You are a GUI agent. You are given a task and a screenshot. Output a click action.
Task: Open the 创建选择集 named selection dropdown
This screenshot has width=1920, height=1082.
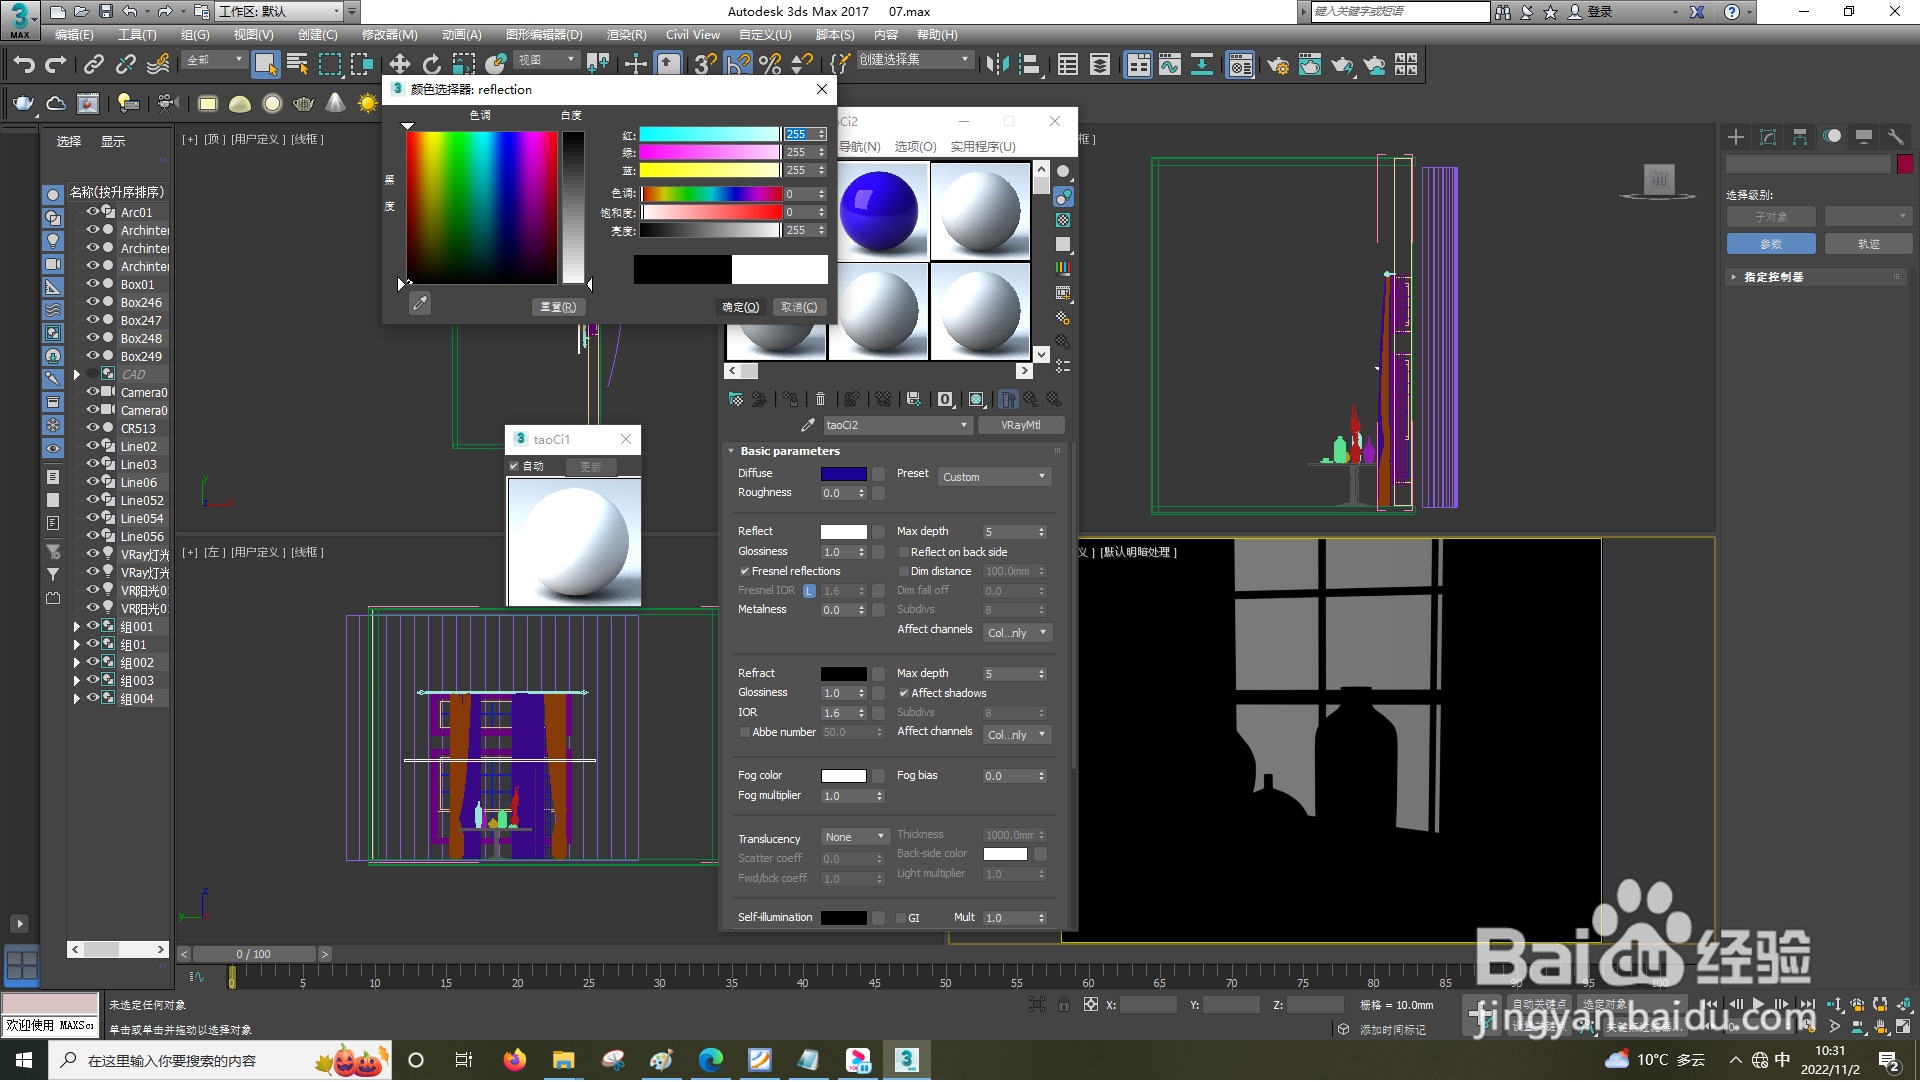914,60
